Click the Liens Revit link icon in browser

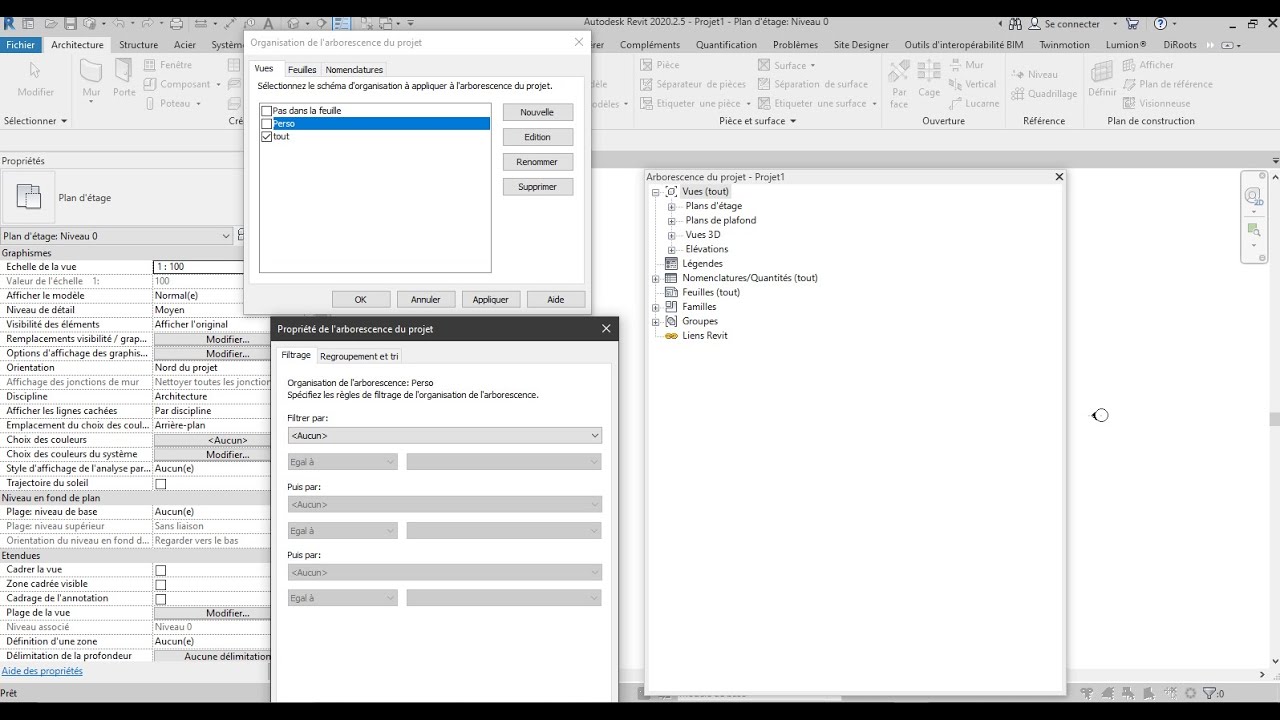tap(671, 336)
